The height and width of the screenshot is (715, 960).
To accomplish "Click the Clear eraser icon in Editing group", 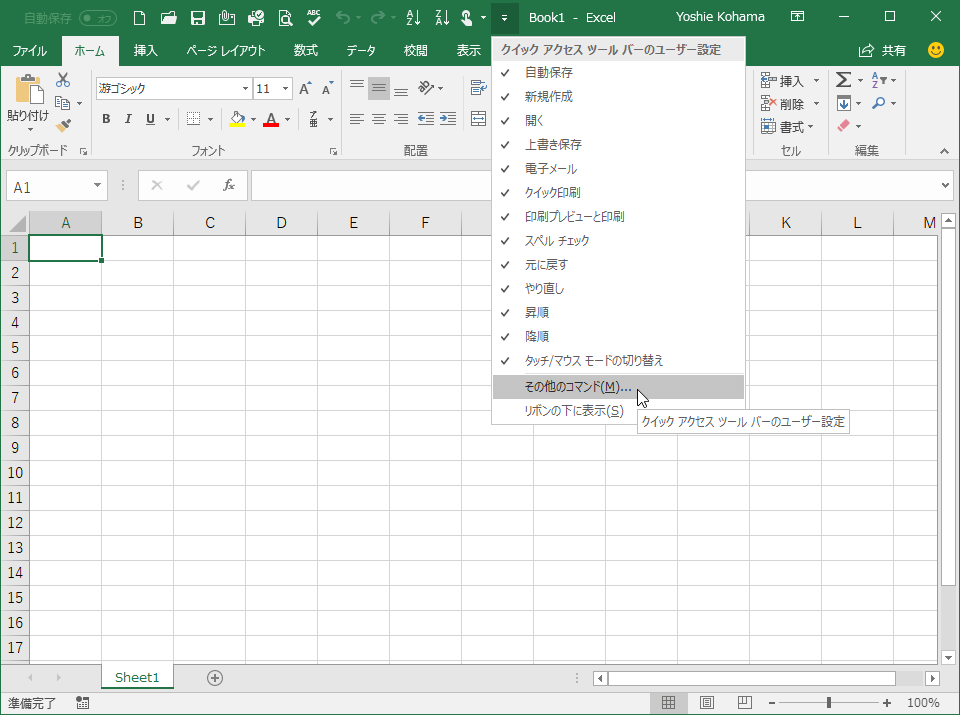I will 844,125.
